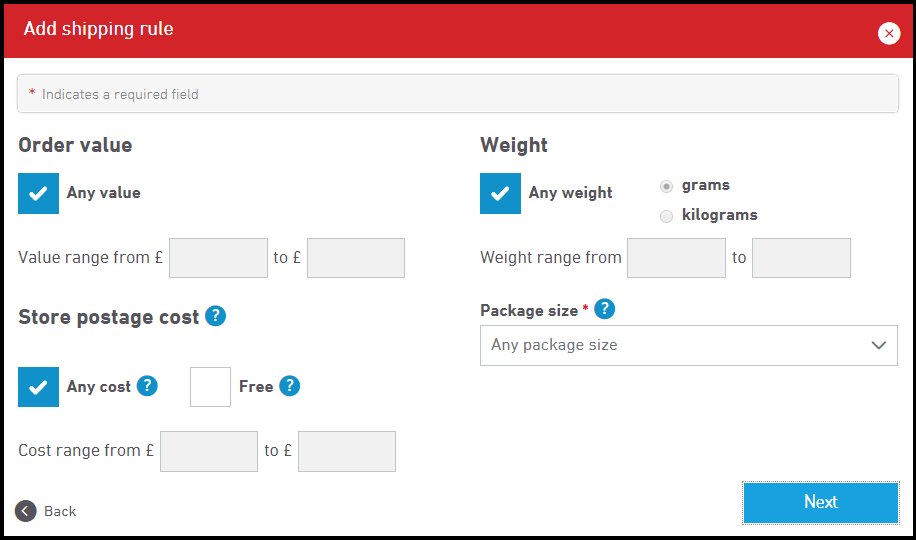Click the Cost range from £ field
The height and width of the screenshot is (540, 916).
pos(209,451)
